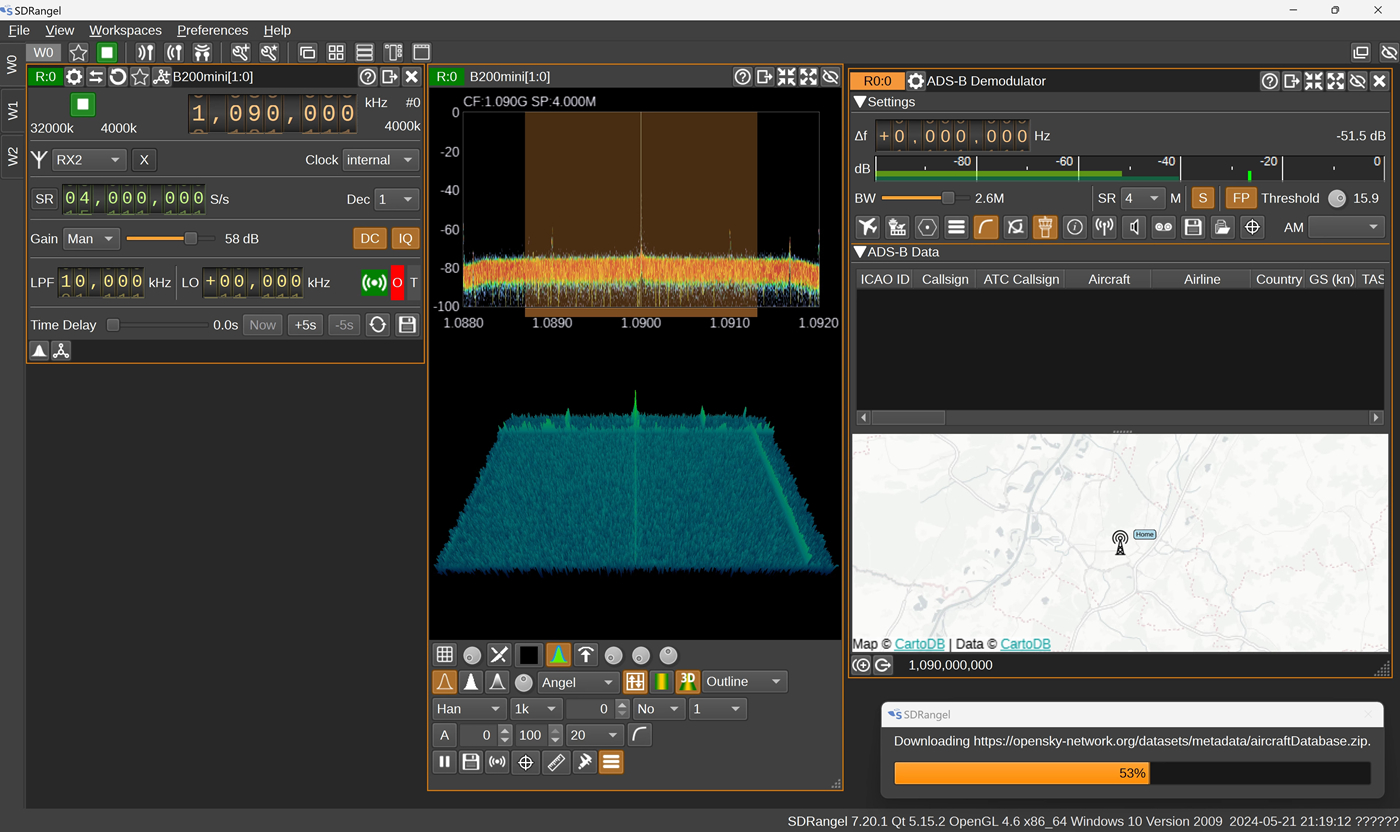This screenshot has height=832, width=1400.
Task: Click the crosshair marker icon in ADS-B toolbar
Action: pos(1251,227)
